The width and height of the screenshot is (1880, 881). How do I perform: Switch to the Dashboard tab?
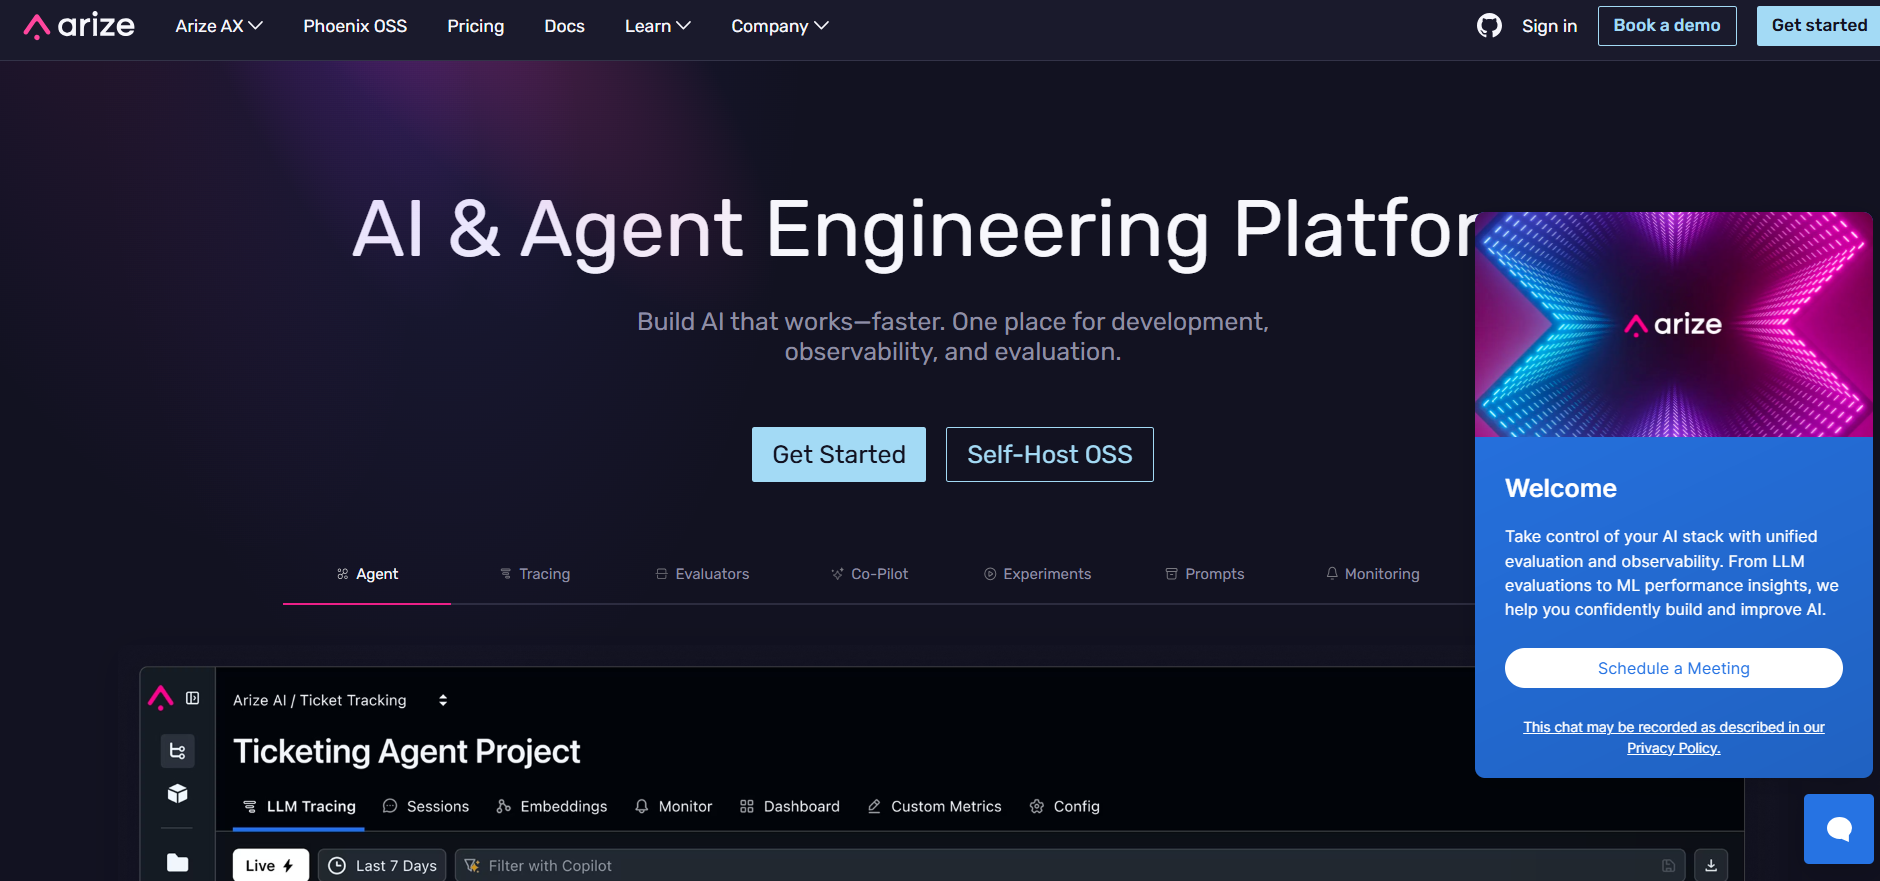tap(790, 807)
